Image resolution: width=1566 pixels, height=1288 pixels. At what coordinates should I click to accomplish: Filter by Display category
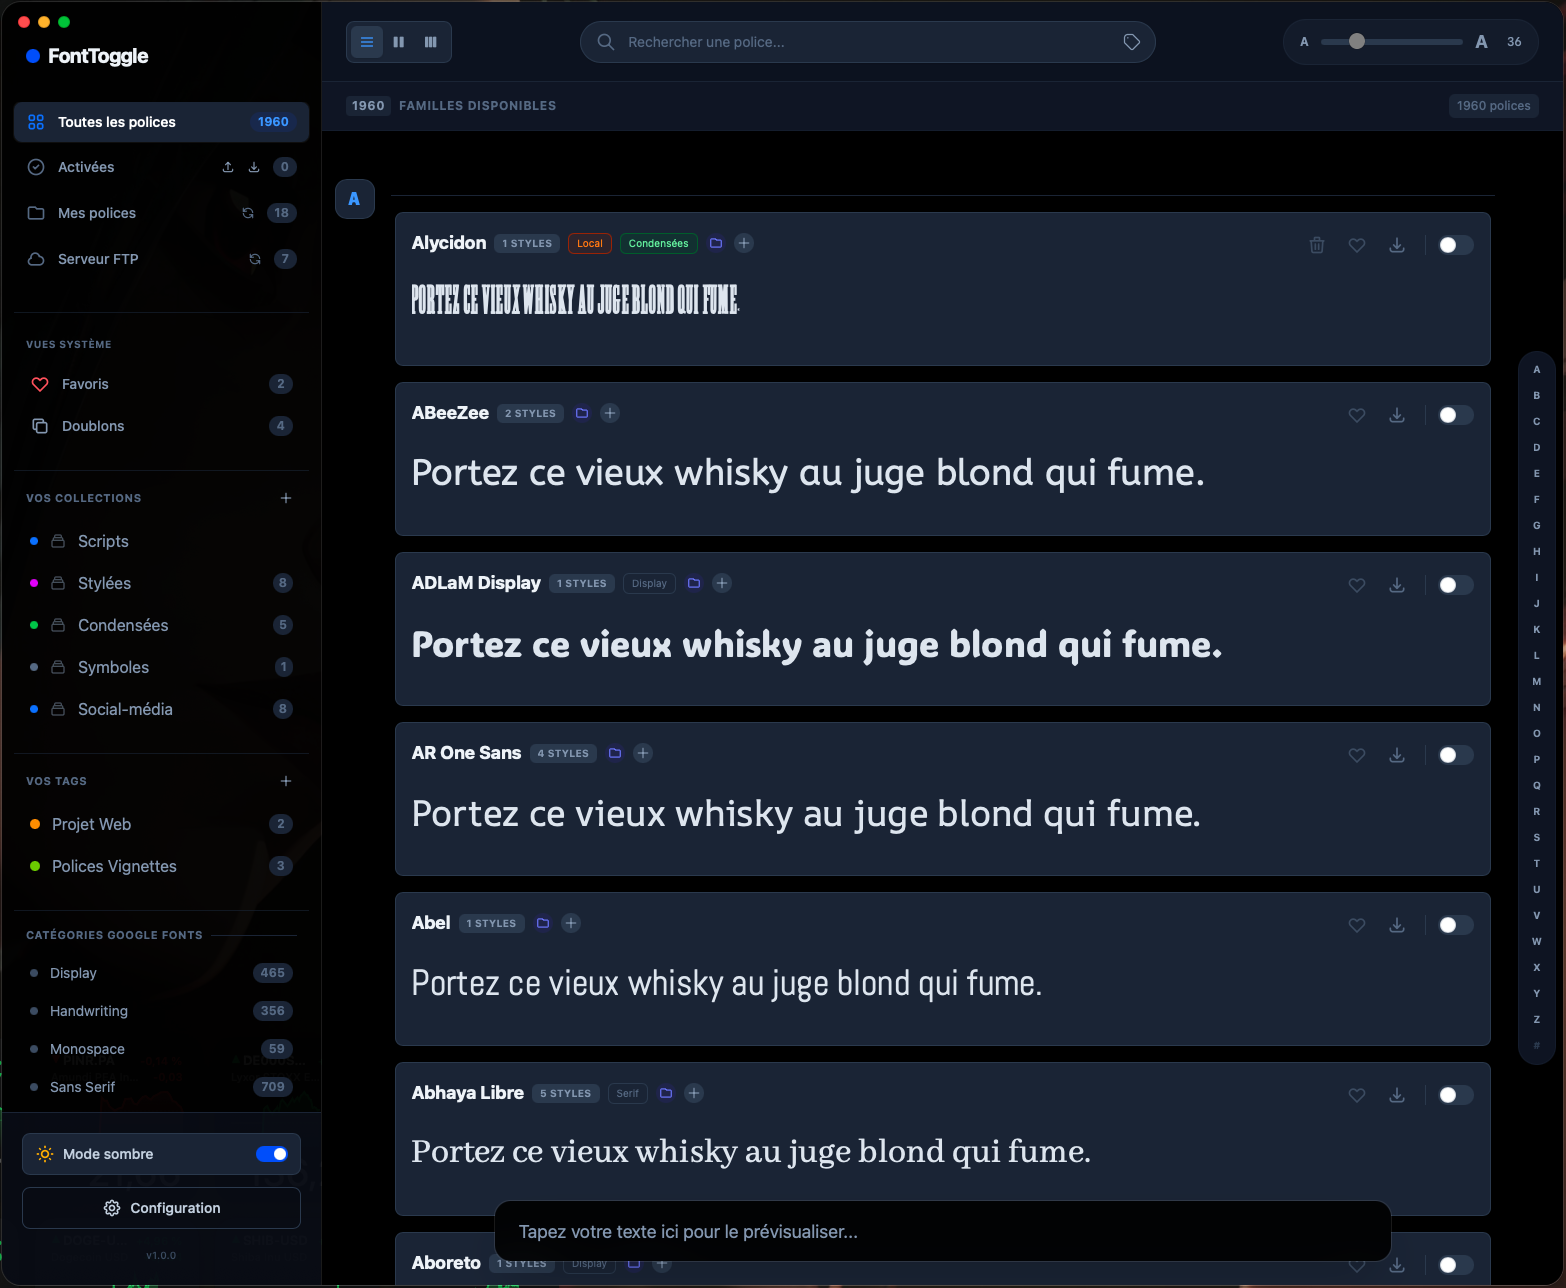(161, 973)
